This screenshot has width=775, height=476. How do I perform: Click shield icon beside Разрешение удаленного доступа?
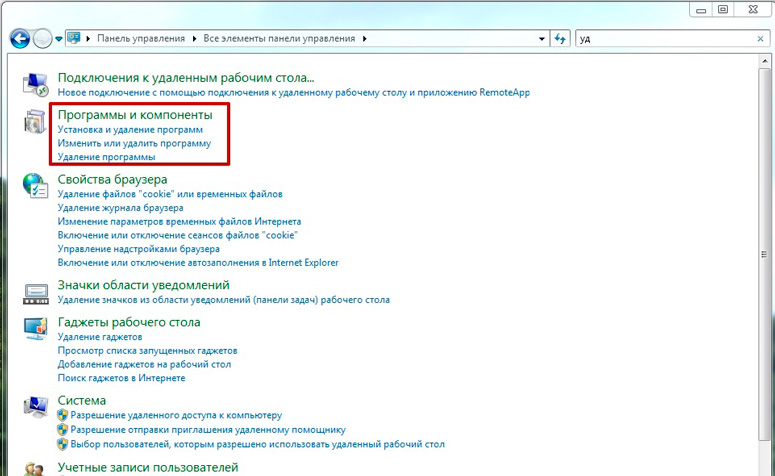point(62,415)
